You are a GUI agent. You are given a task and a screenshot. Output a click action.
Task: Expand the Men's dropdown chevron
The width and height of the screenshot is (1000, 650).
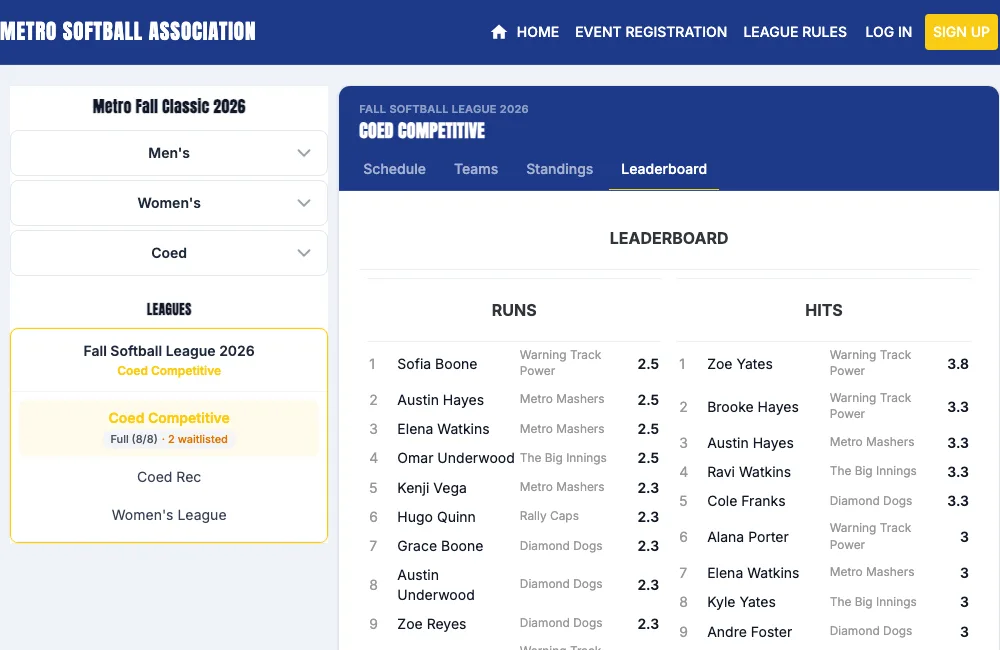(304, 153)
